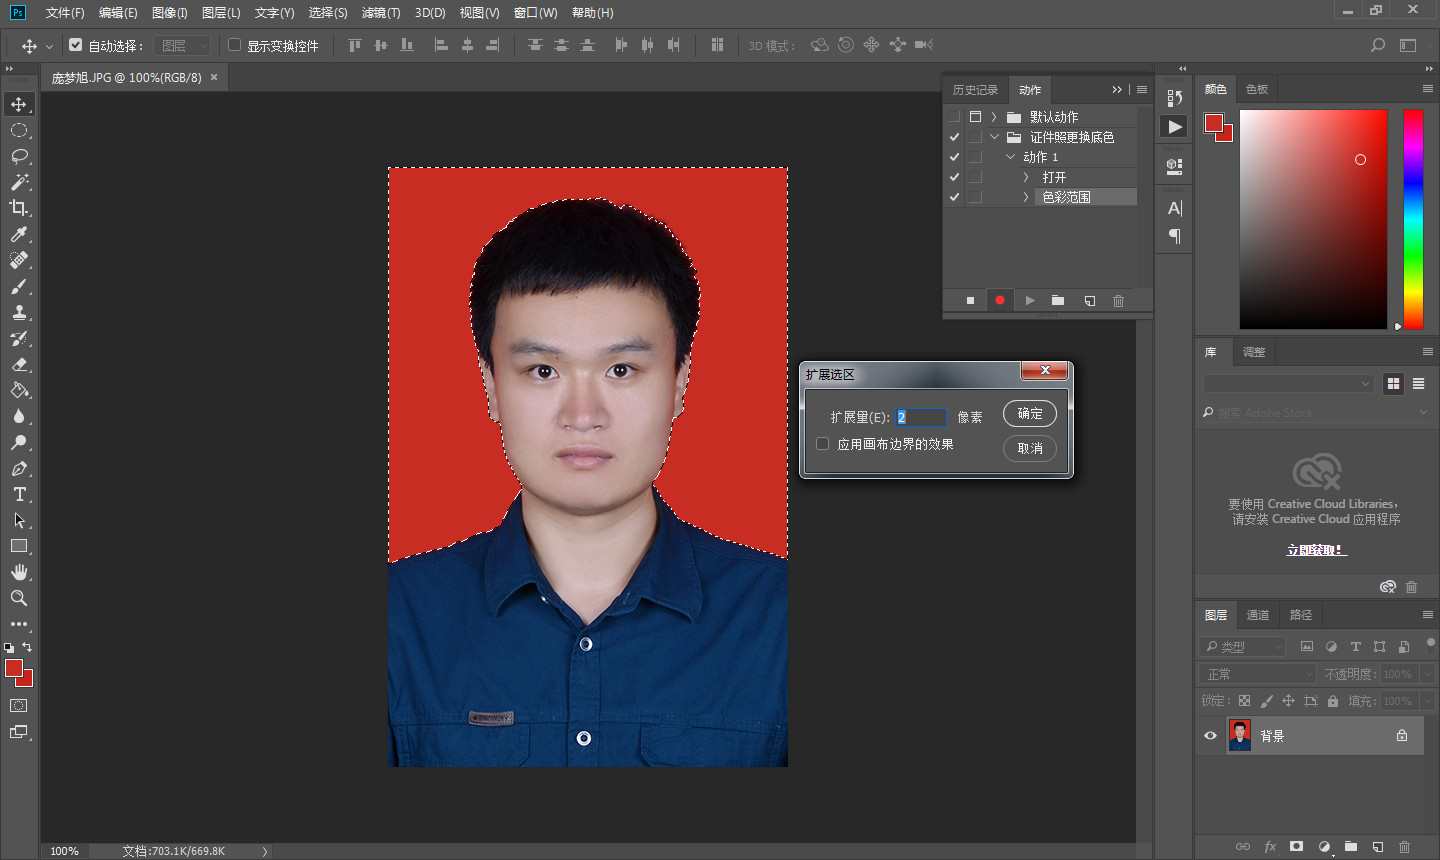Select the Lasso tool

[x=19, y=156]
